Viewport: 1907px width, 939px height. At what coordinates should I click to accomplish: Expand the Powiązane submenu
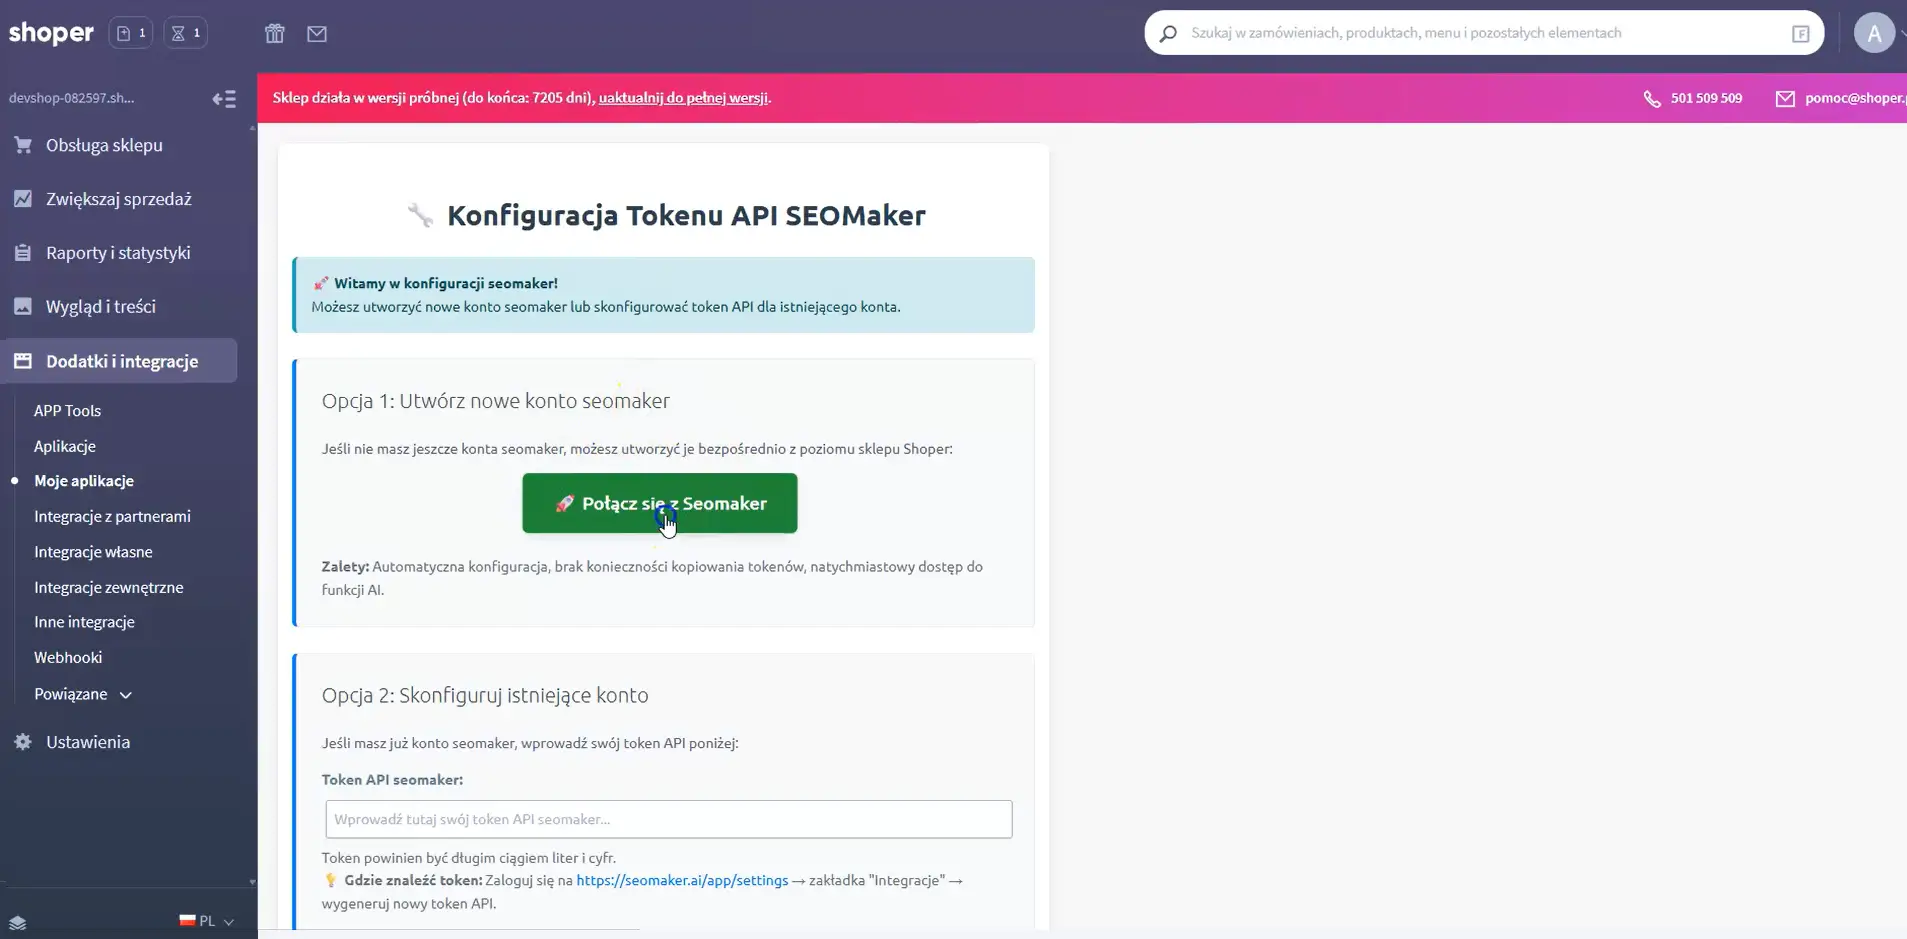pyautogui.click(x=83, y=694)
